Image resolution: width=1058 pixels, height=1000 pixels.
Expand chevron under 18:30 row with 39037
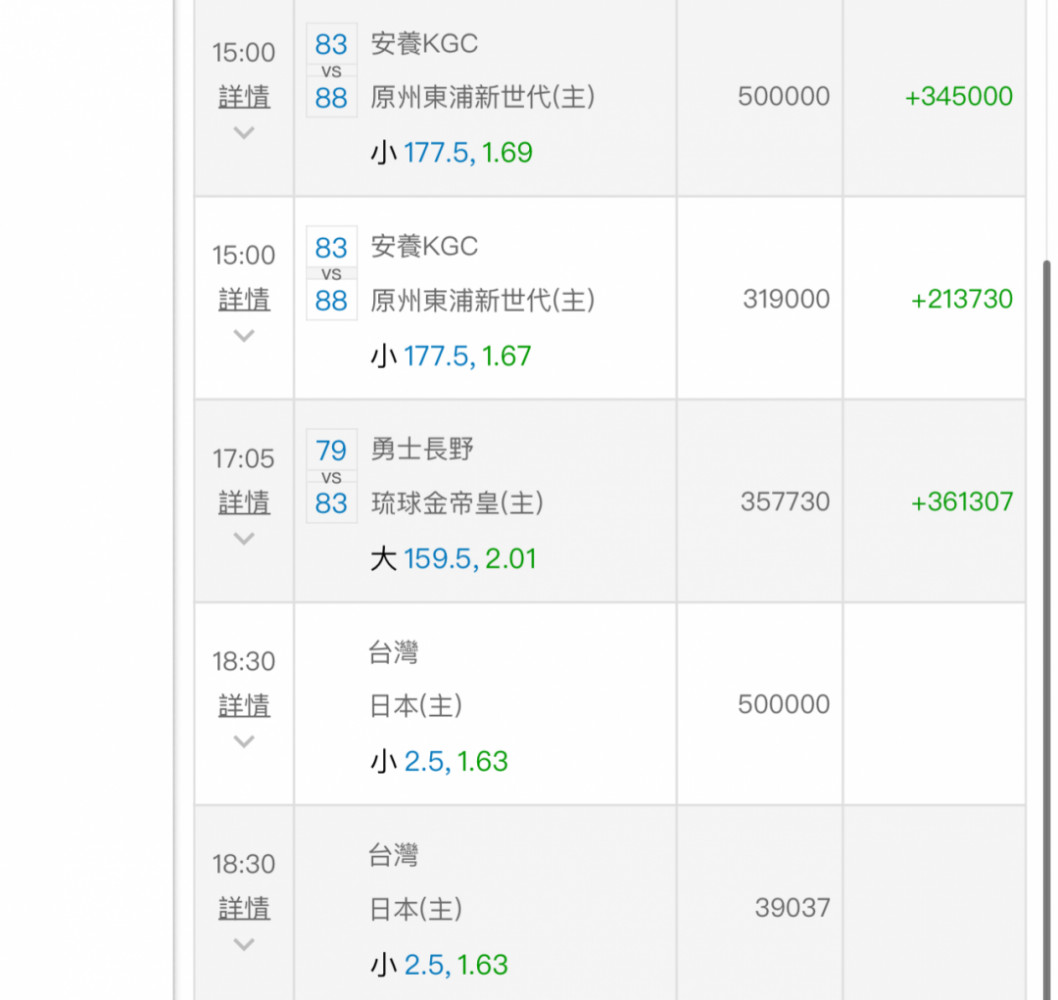click(244, 945)
